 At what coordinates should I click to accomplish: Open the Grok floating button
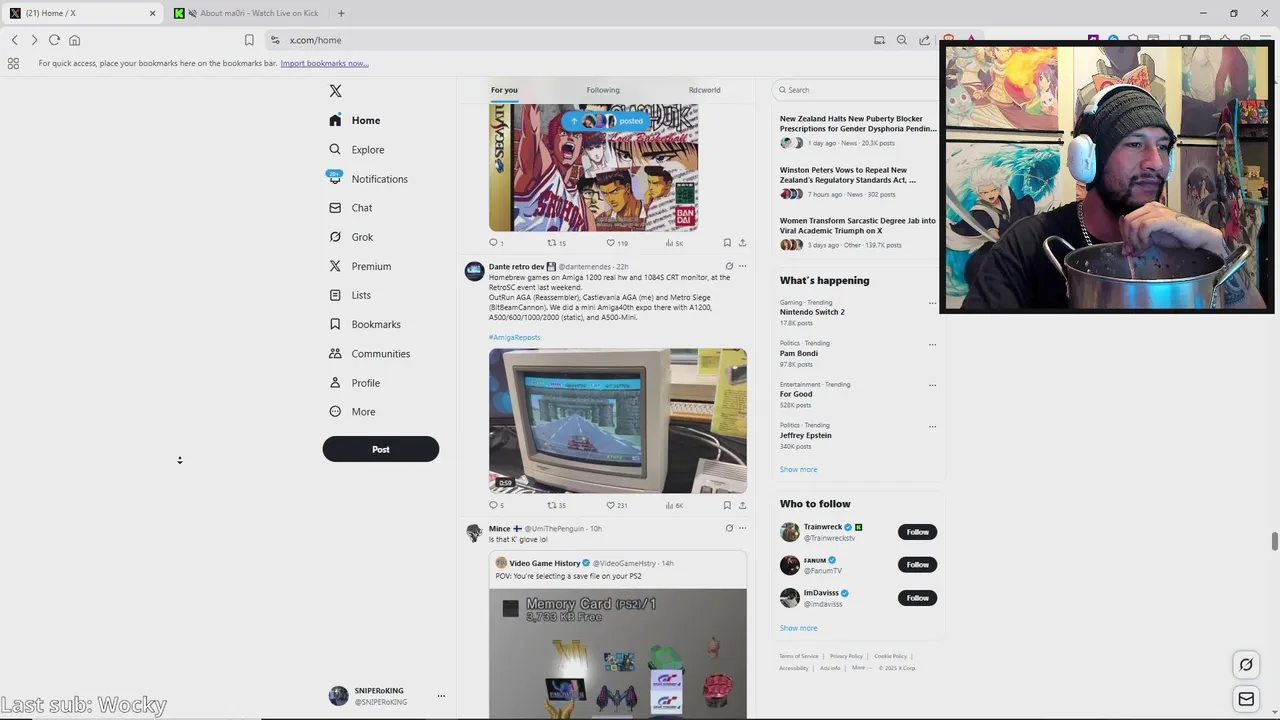pyautogui.click(x=1246, y=664)
